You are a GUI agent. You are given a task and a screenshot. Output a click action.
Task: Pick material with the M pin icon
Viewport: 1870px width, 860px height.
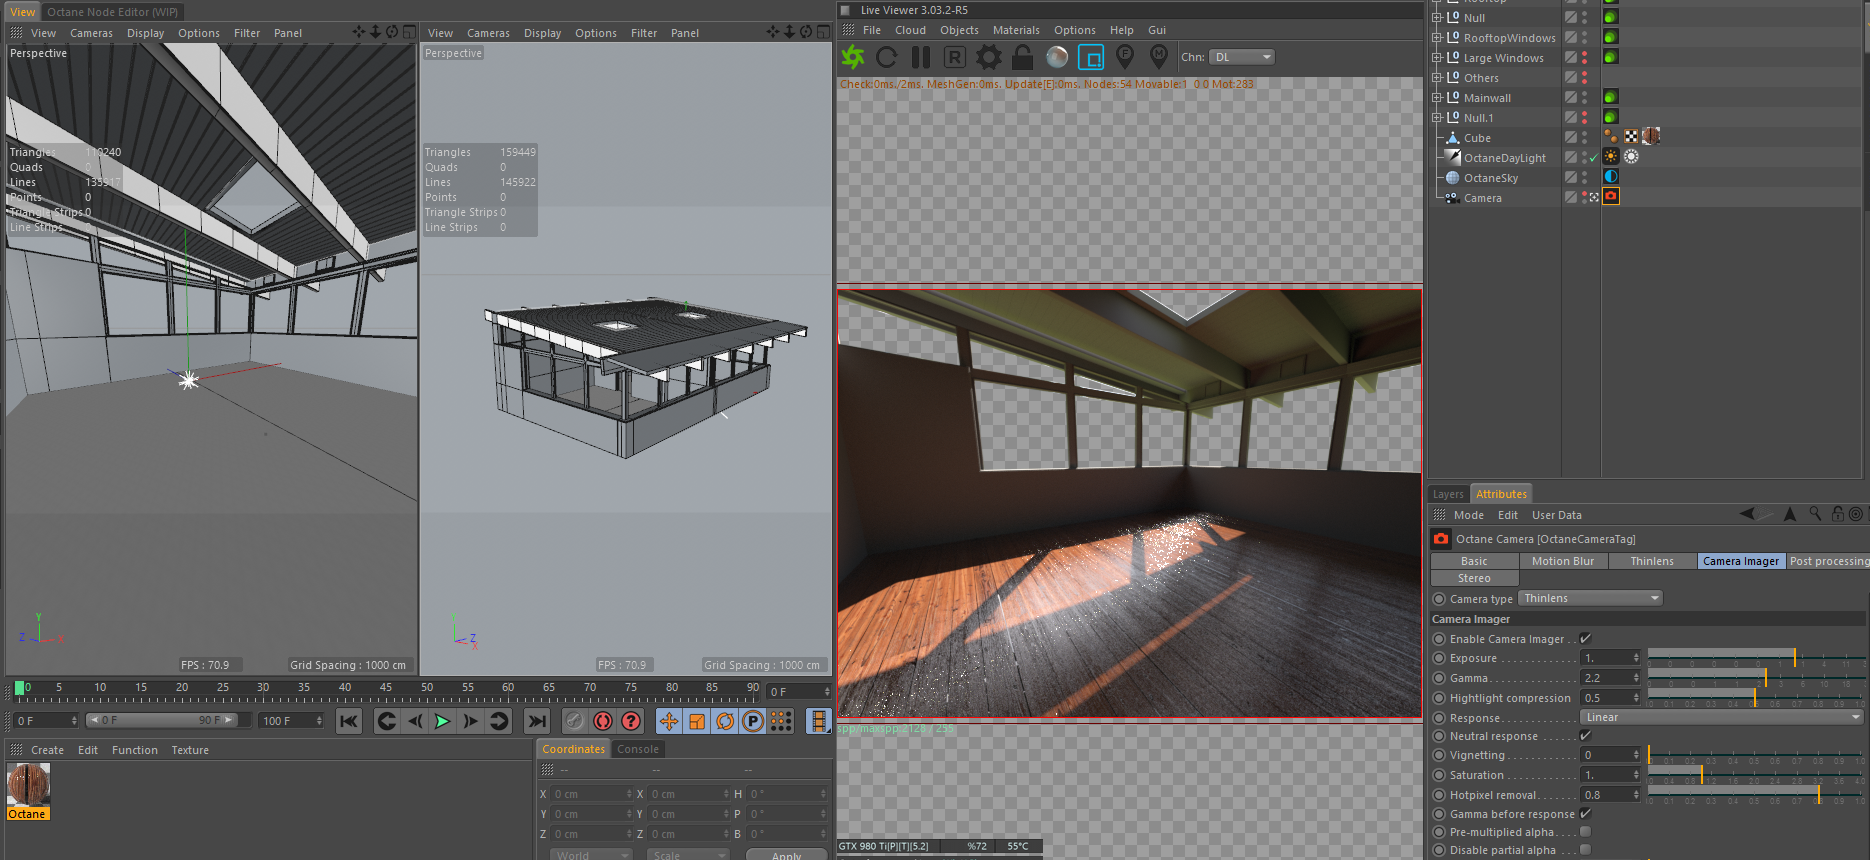[1159, 57]
